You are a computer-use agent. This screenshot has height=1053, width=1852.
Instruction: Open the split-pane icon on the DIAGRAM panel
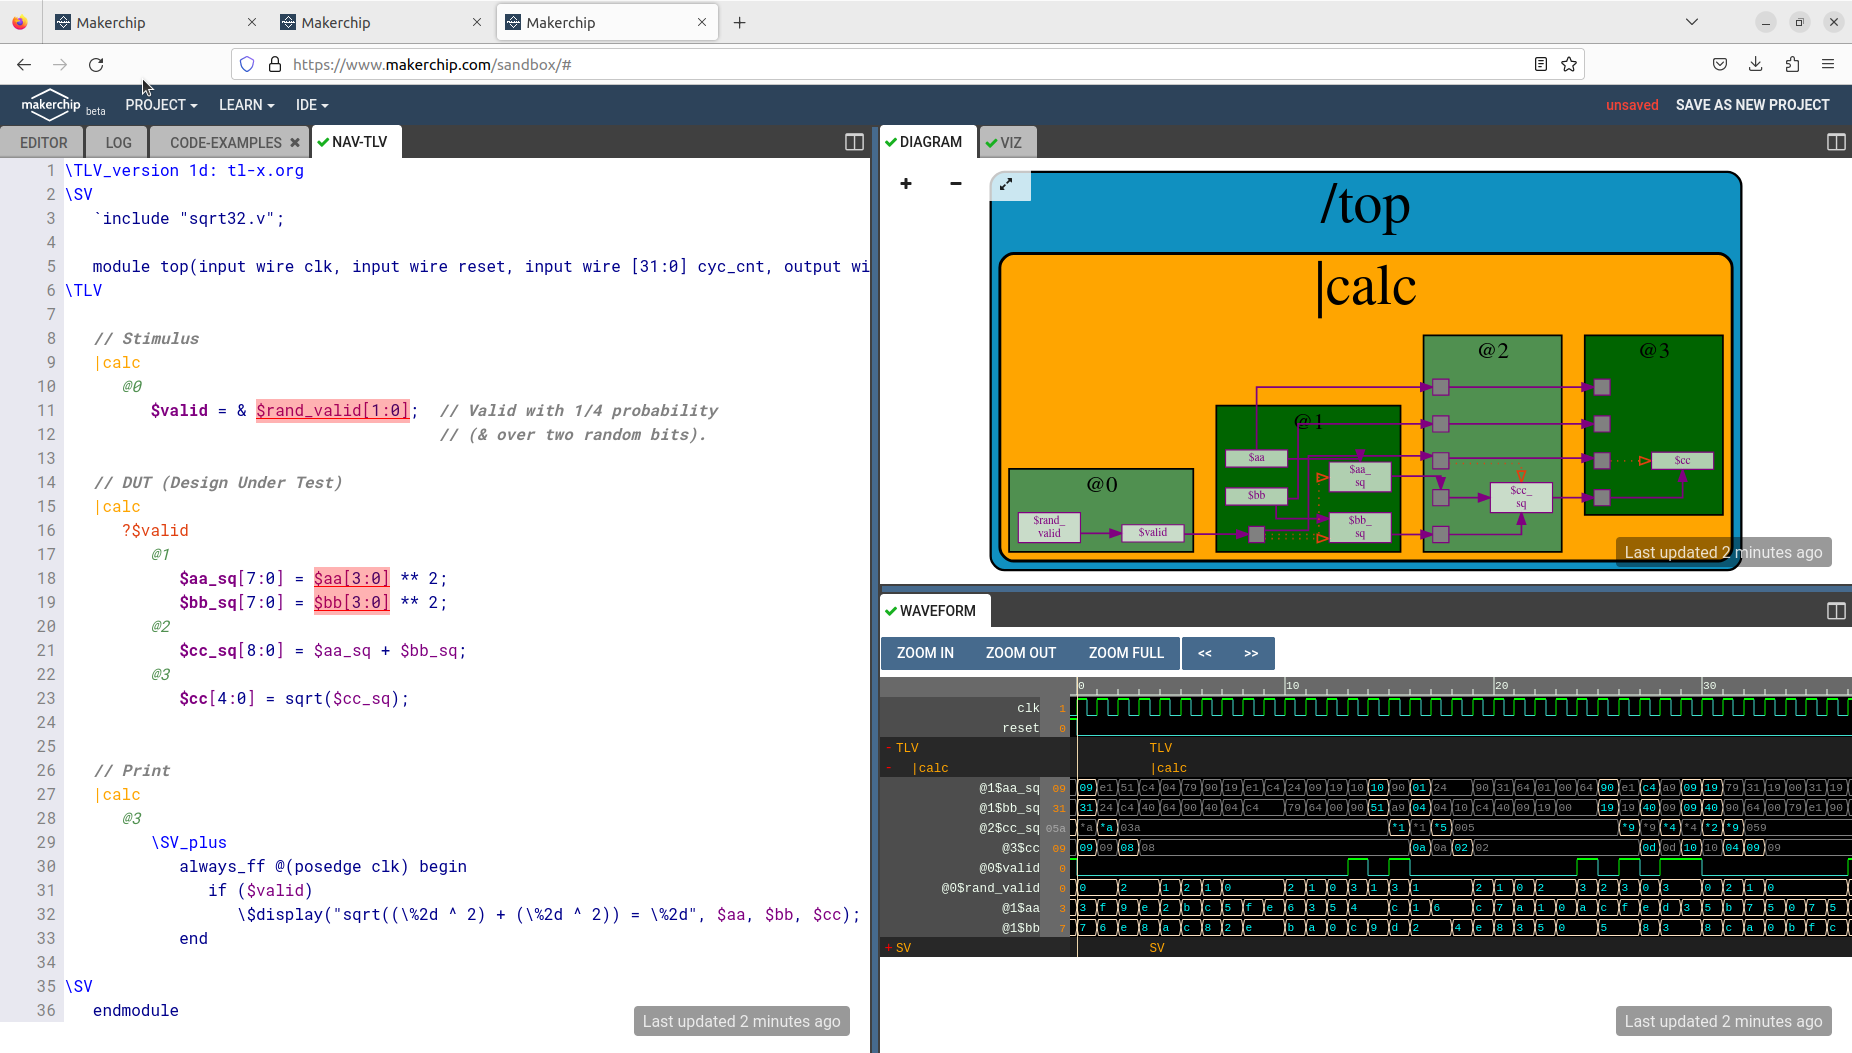1836,141
